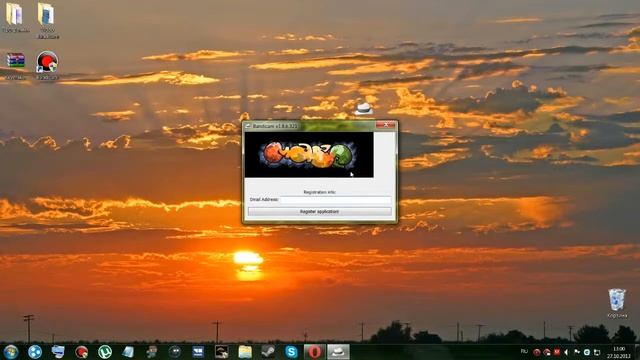Click the Show desktop strip at taskbar end
Viewport: 640px width, 360px height.
(x=637, y=352)
